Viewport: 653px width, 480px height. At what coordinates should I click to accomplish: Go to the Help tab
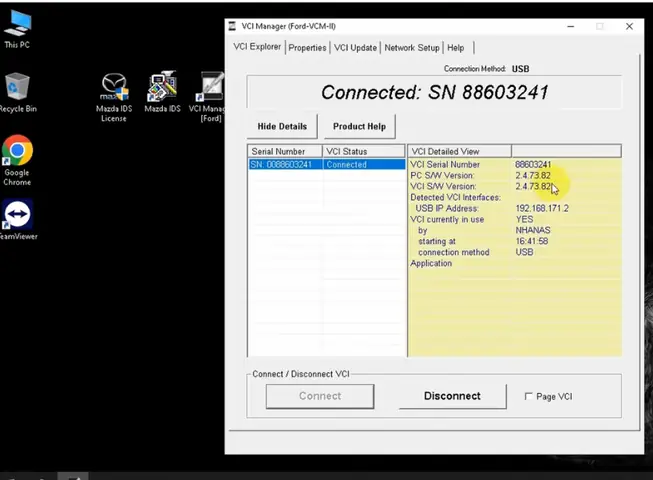pos(455,48)
